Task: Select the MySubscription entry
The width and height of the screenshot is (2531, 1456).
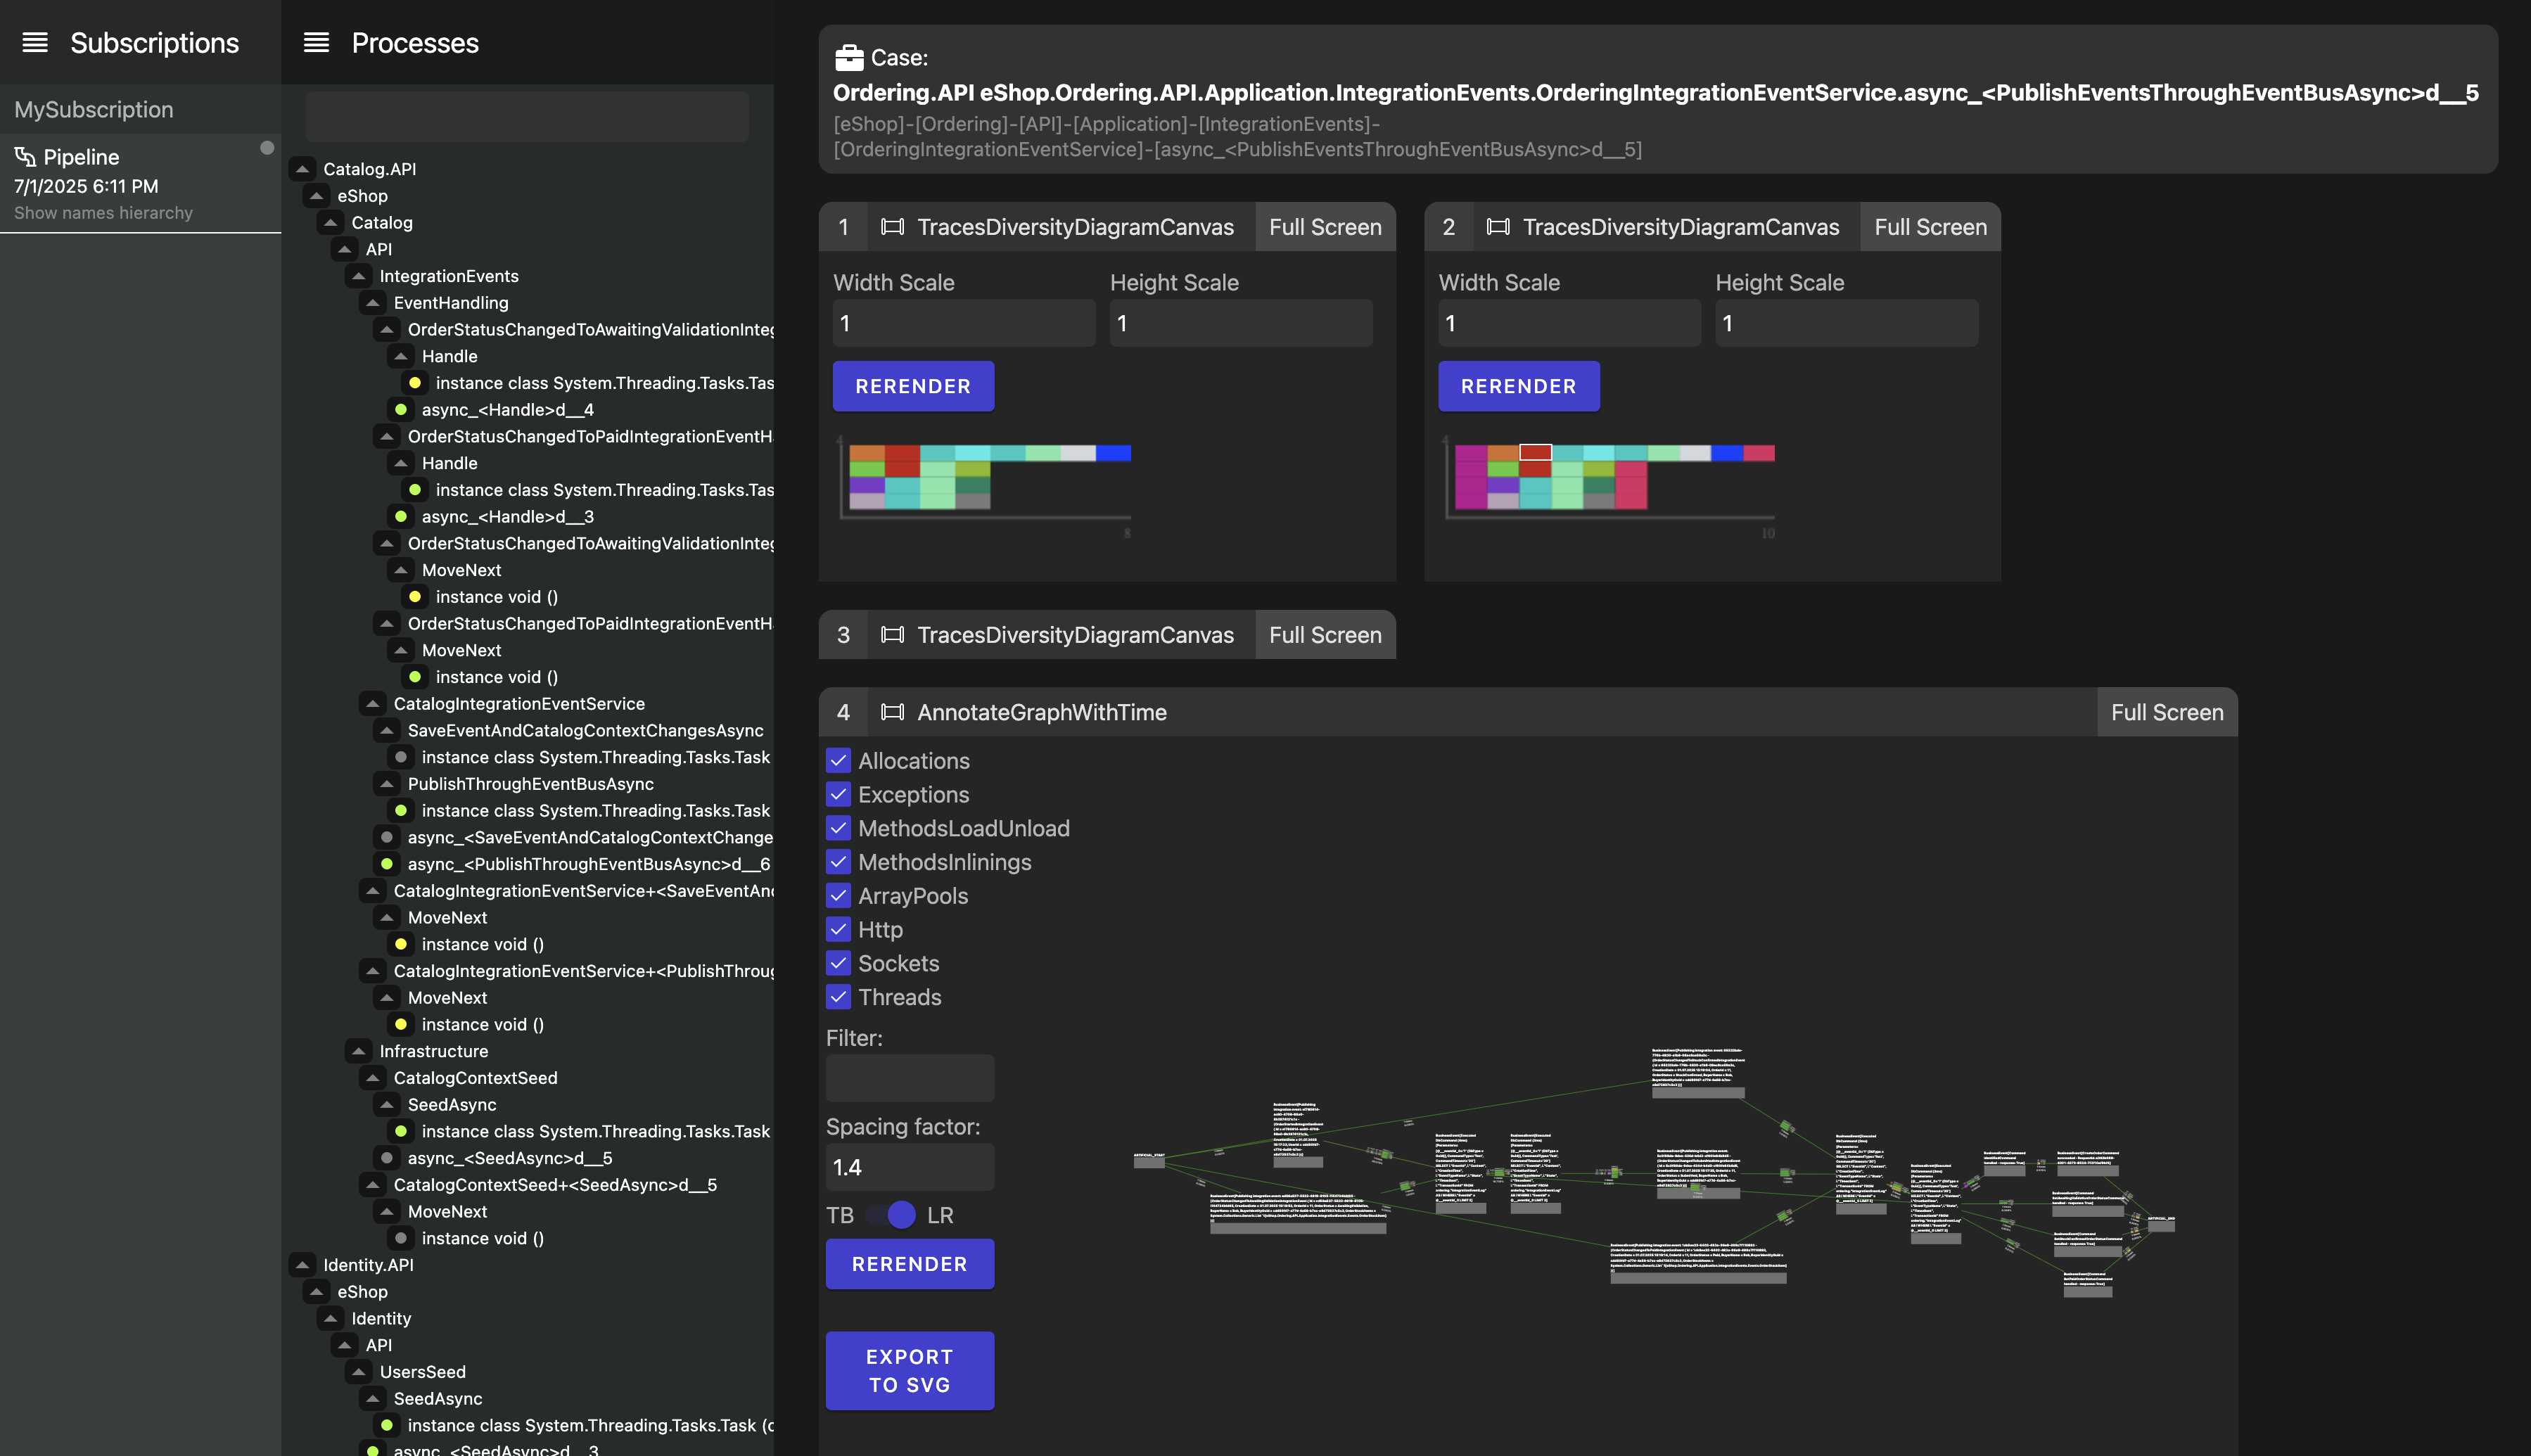Action: [x=140, y=109]
